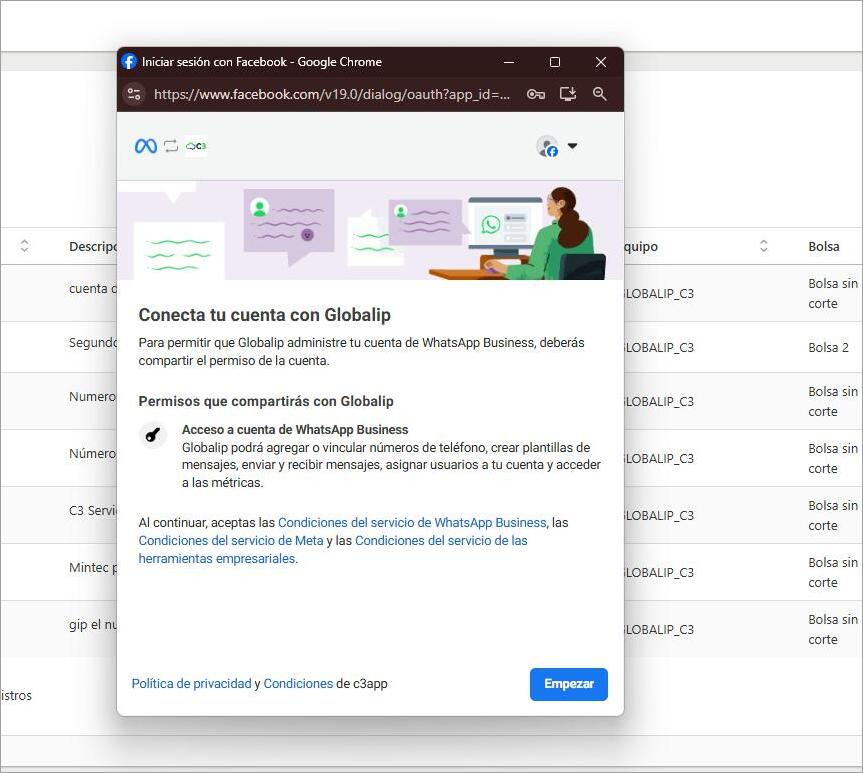
Task: Click the key icon beside WhatsApp Business access
Action: pos(153,435)
